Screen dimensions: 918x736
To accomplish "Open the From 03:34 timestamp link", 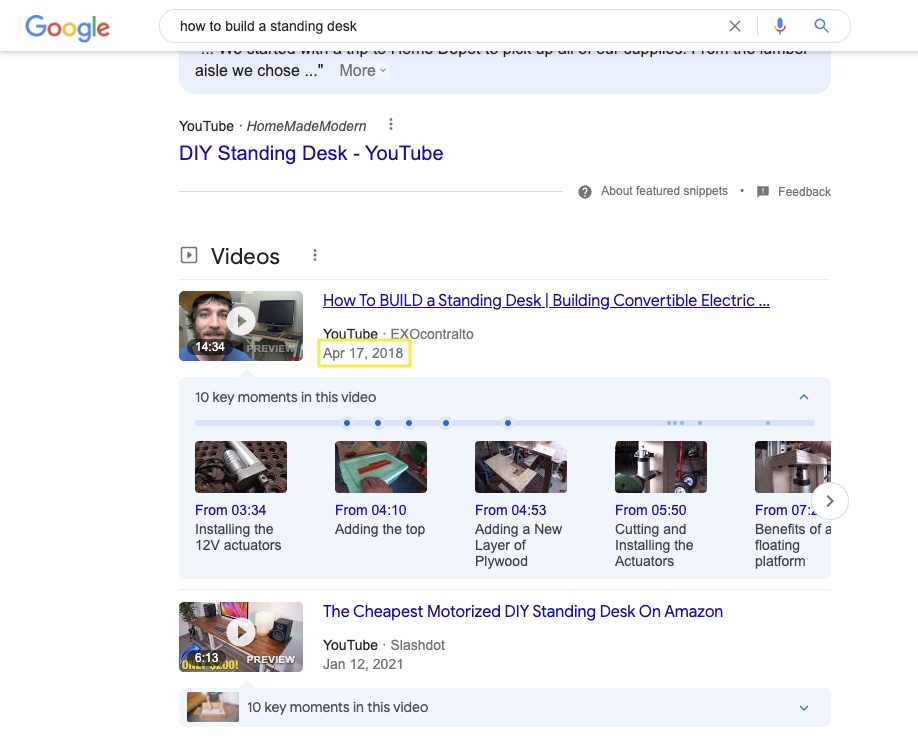I will (x=231, y=511).
